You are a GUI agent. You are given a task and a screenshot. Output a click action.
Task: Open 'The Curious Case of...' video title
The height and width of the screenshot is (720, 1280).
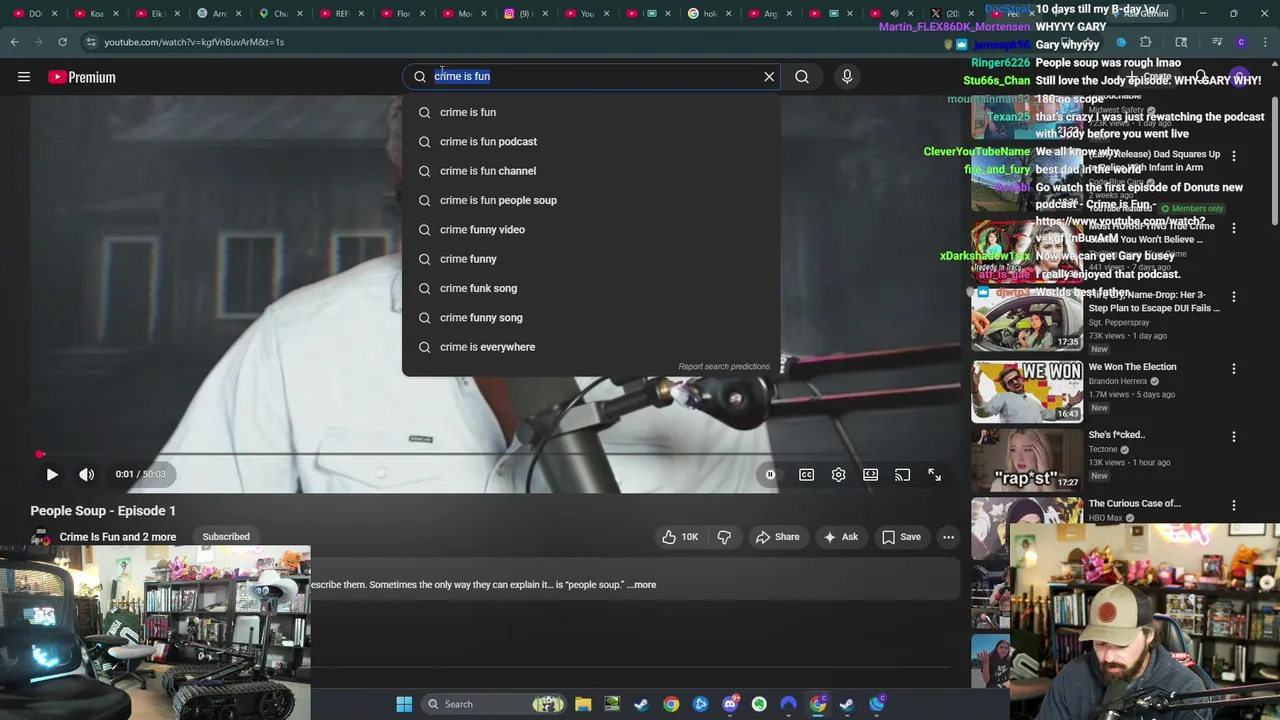point(1135,504)
